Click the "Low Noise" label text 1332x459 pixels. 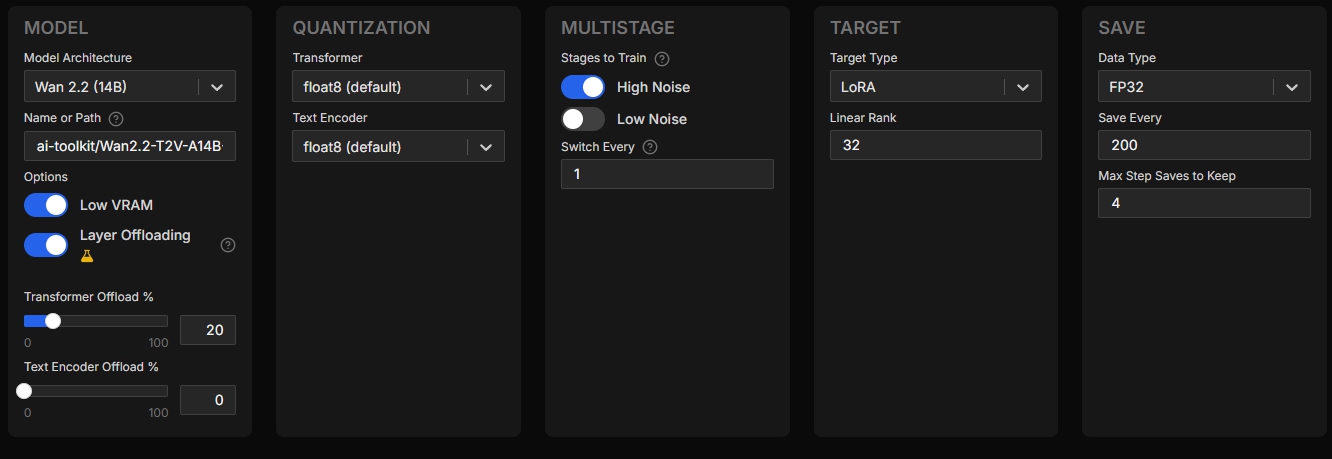(652, 119)
